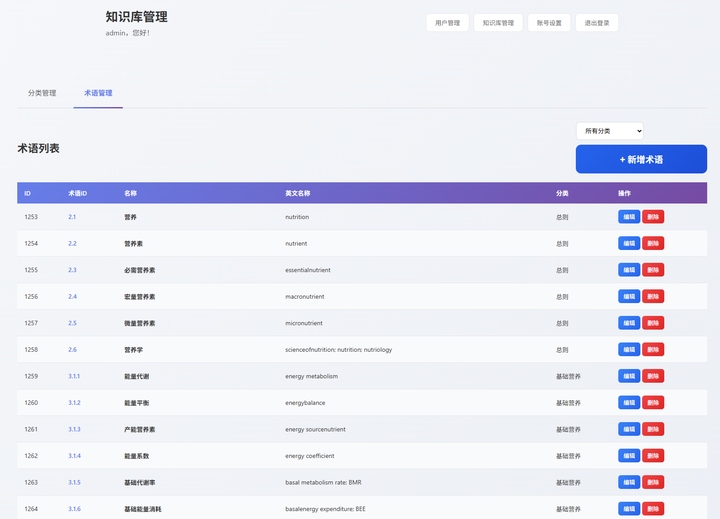Delete row 1254 营养素

(x=652, y=243)
